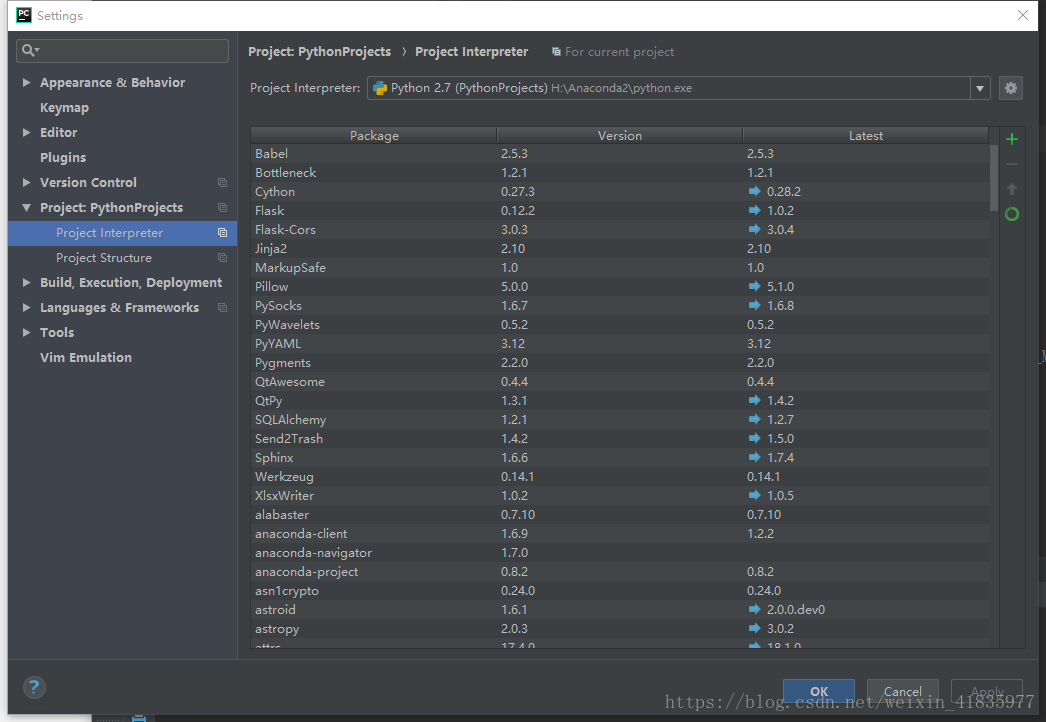Click the upgrade package up-arrow icon

click(1011, 190)
